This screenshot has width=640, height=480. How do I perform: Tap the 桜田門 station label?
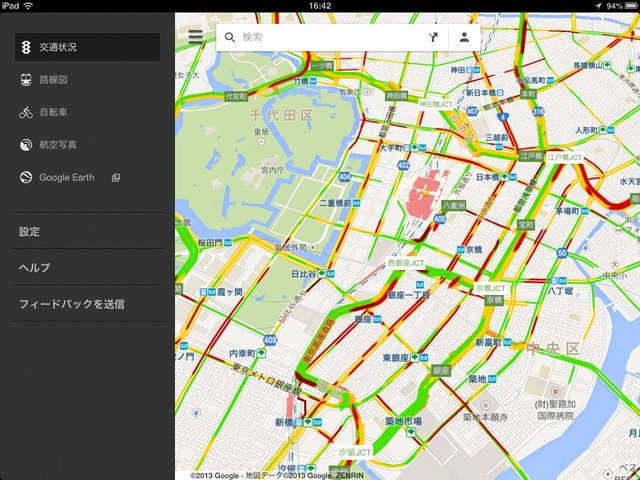coord(210,243)
